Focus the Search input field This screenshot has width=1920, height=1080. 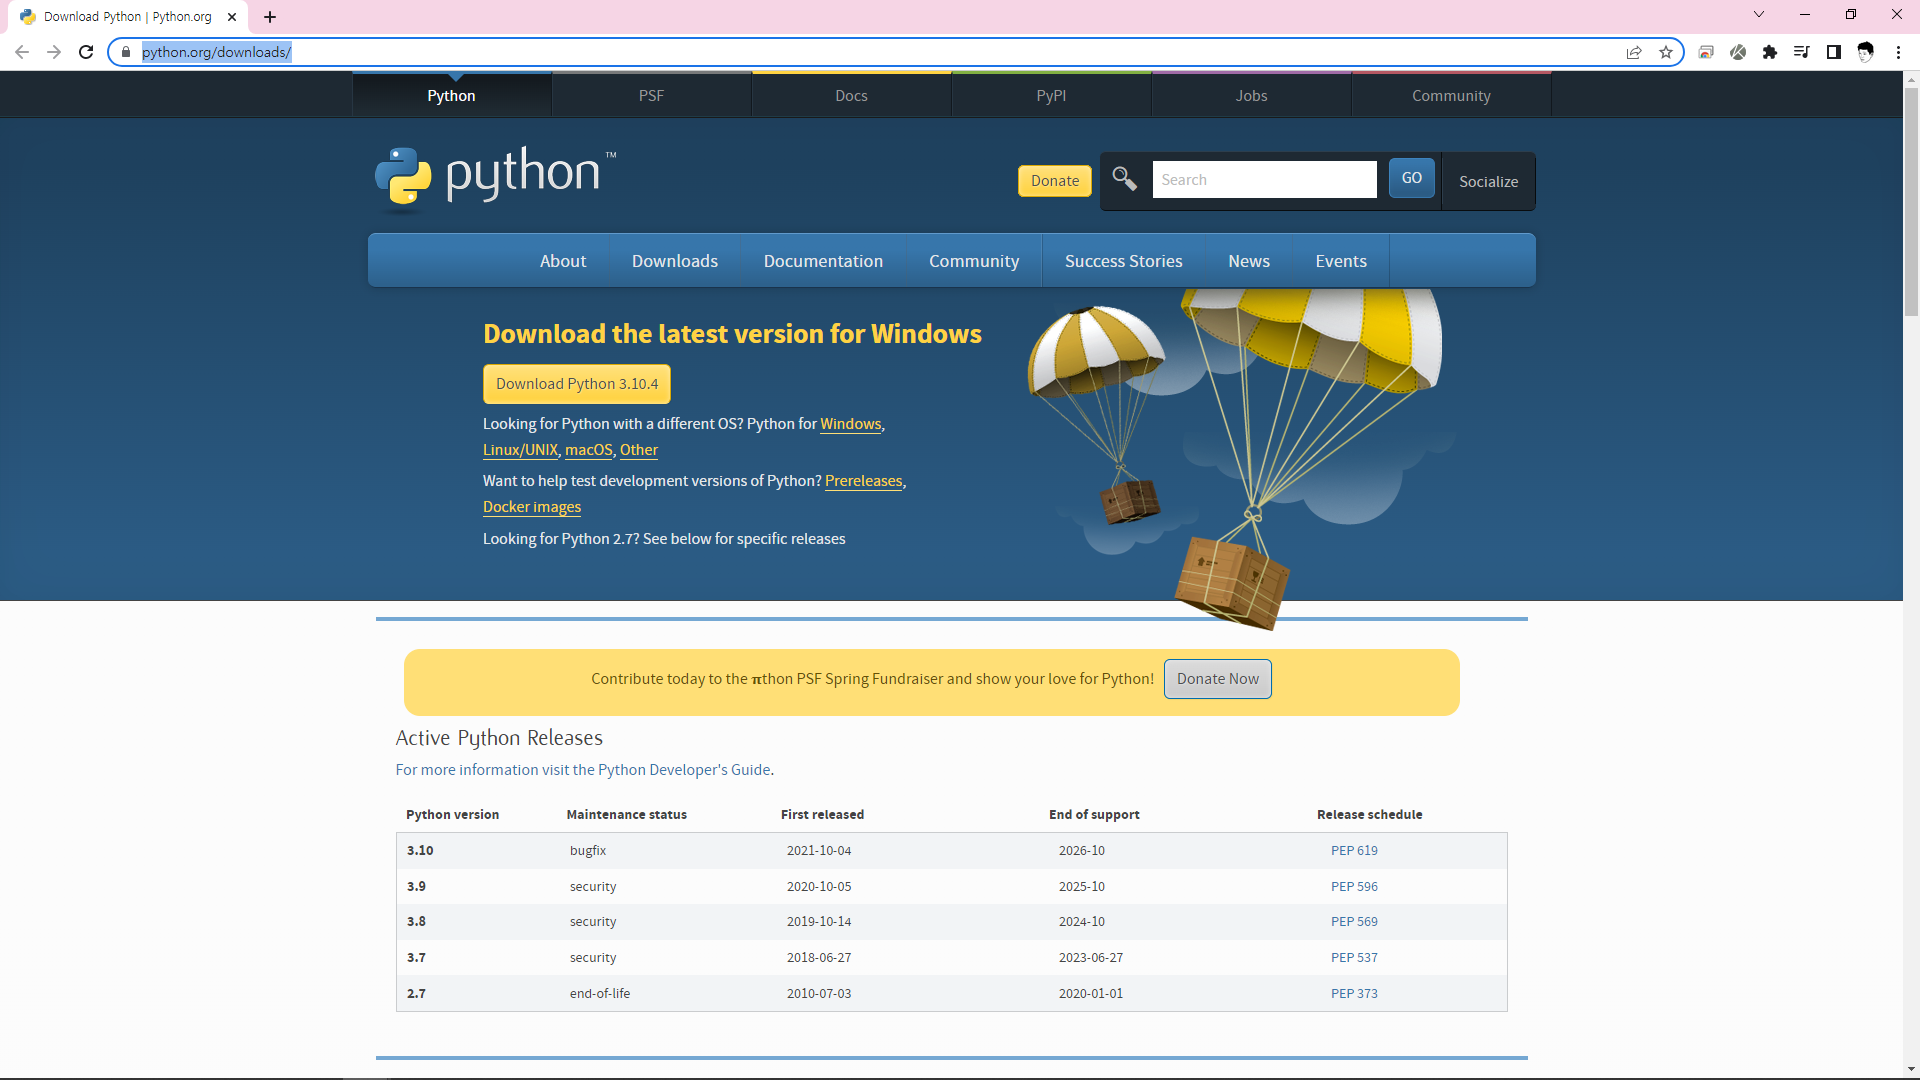pyautogui.click(x=1264, y=180)
